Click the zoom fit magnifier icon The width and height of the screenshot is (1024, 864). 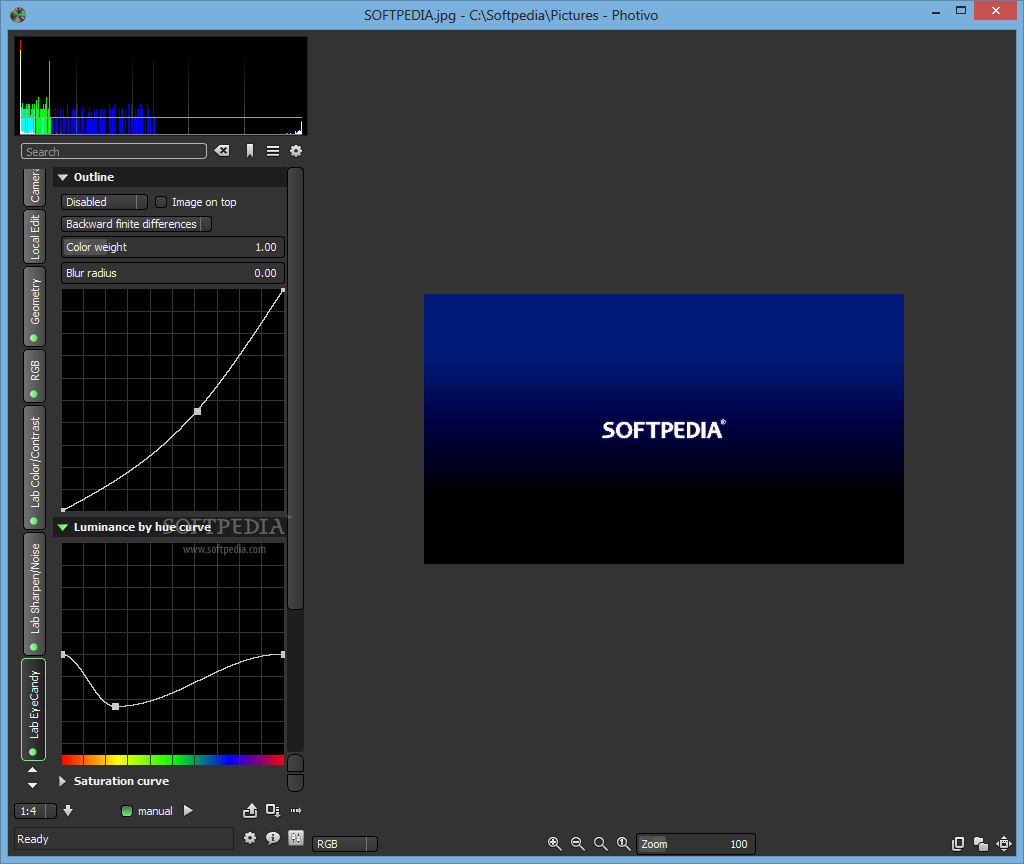click(x=600, y=844)
